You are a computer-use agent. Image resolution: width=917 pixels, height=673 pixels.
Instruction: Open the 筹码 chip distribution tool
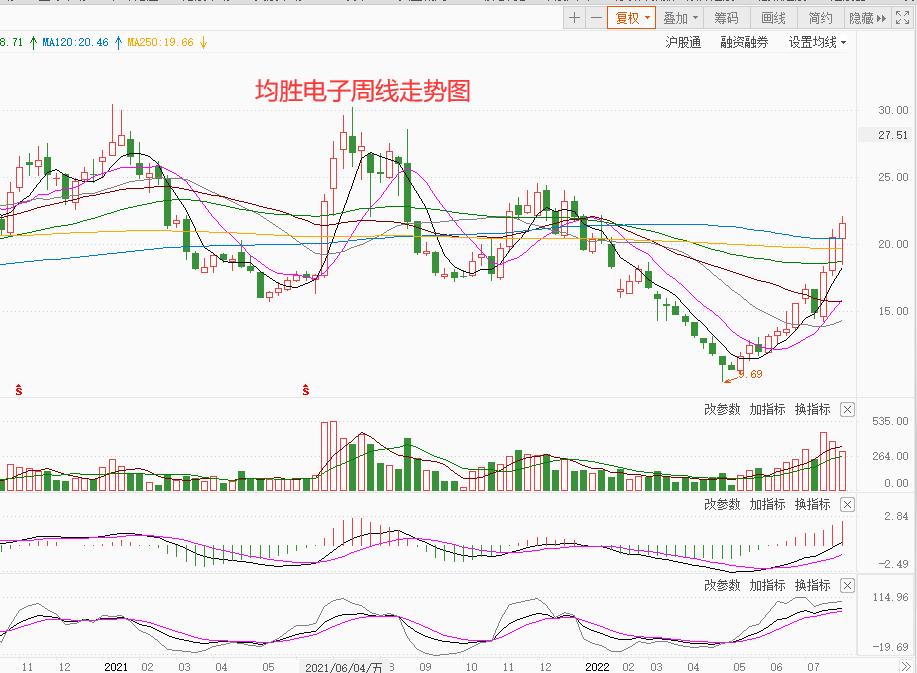726,17
